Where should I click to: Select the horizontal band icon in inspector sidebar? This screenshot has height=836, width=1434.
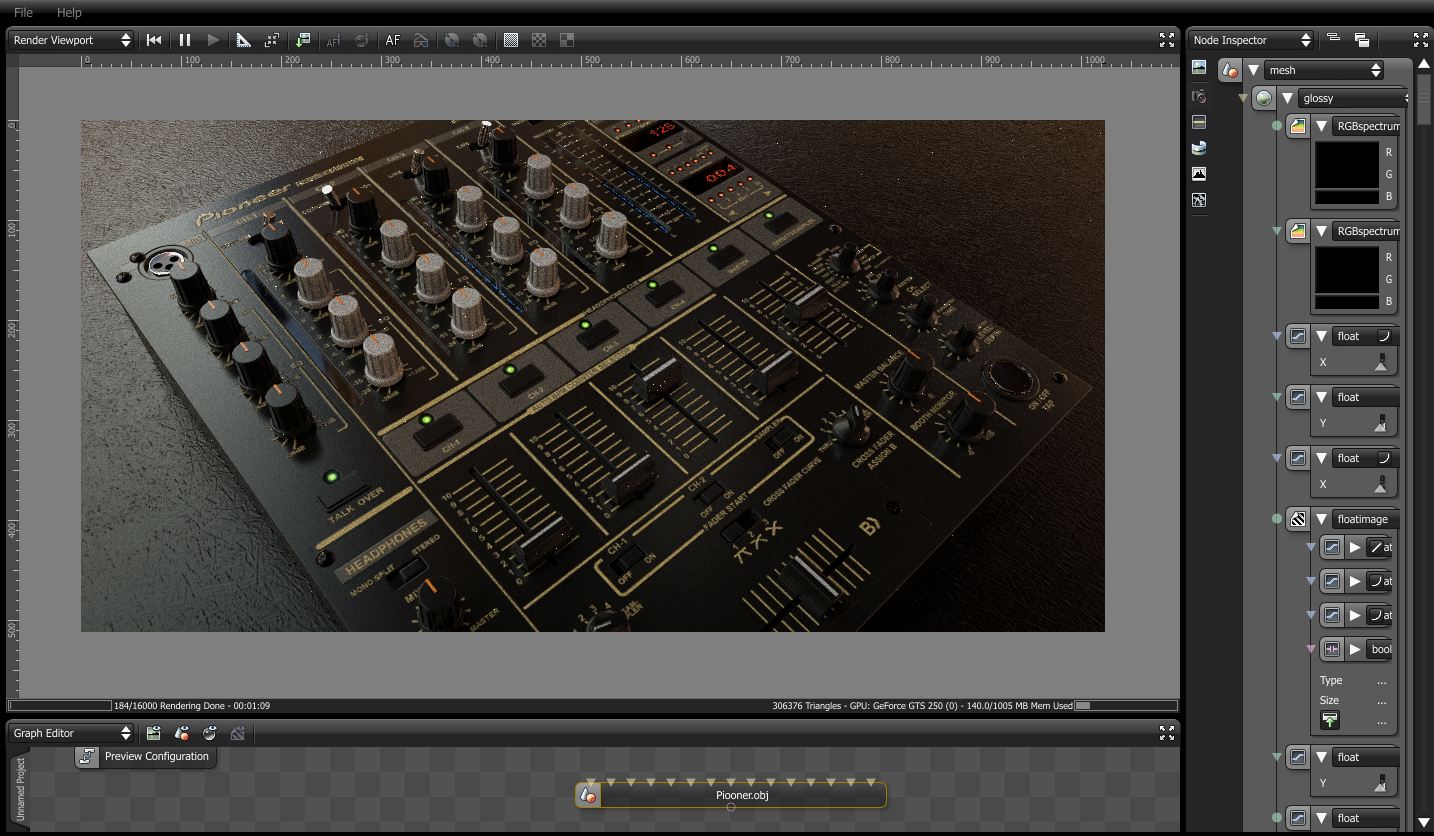coord(1199,122)
